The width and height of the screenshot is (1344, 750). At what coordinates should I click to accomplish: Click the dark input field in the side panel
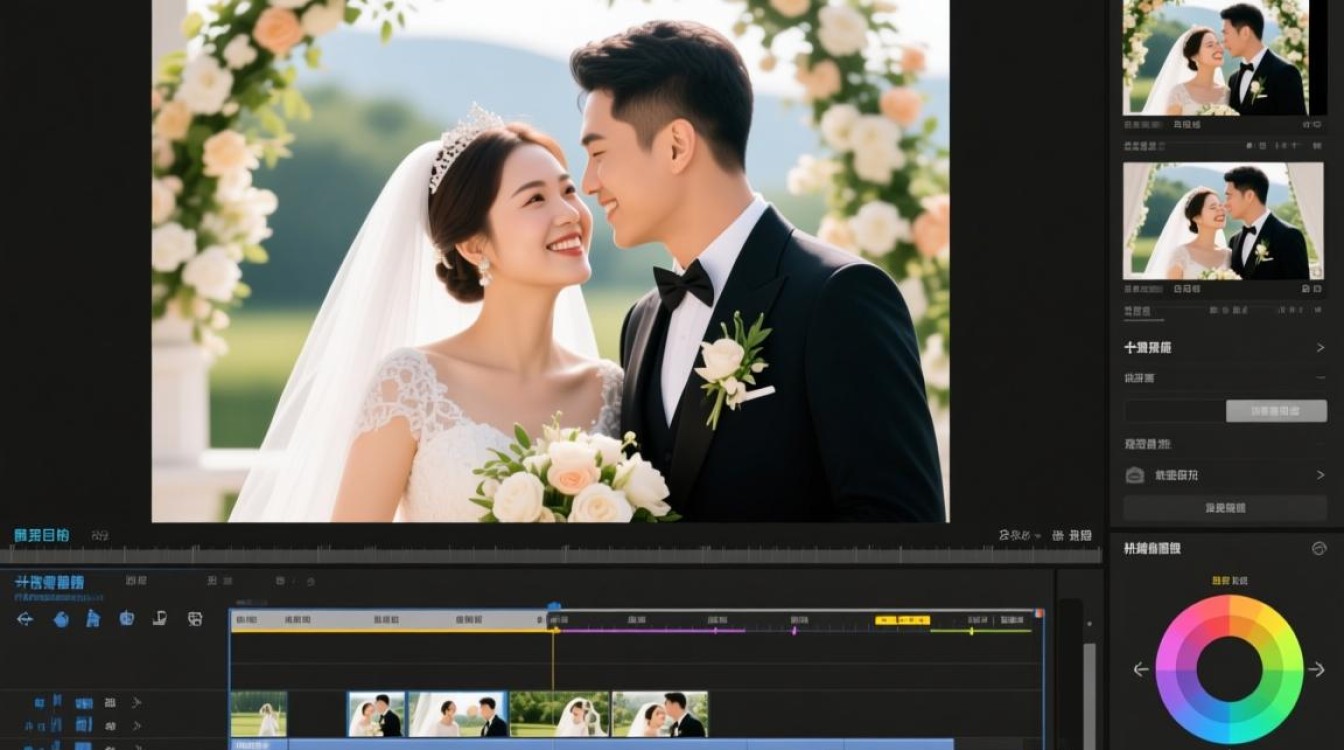pos(1175,411)
